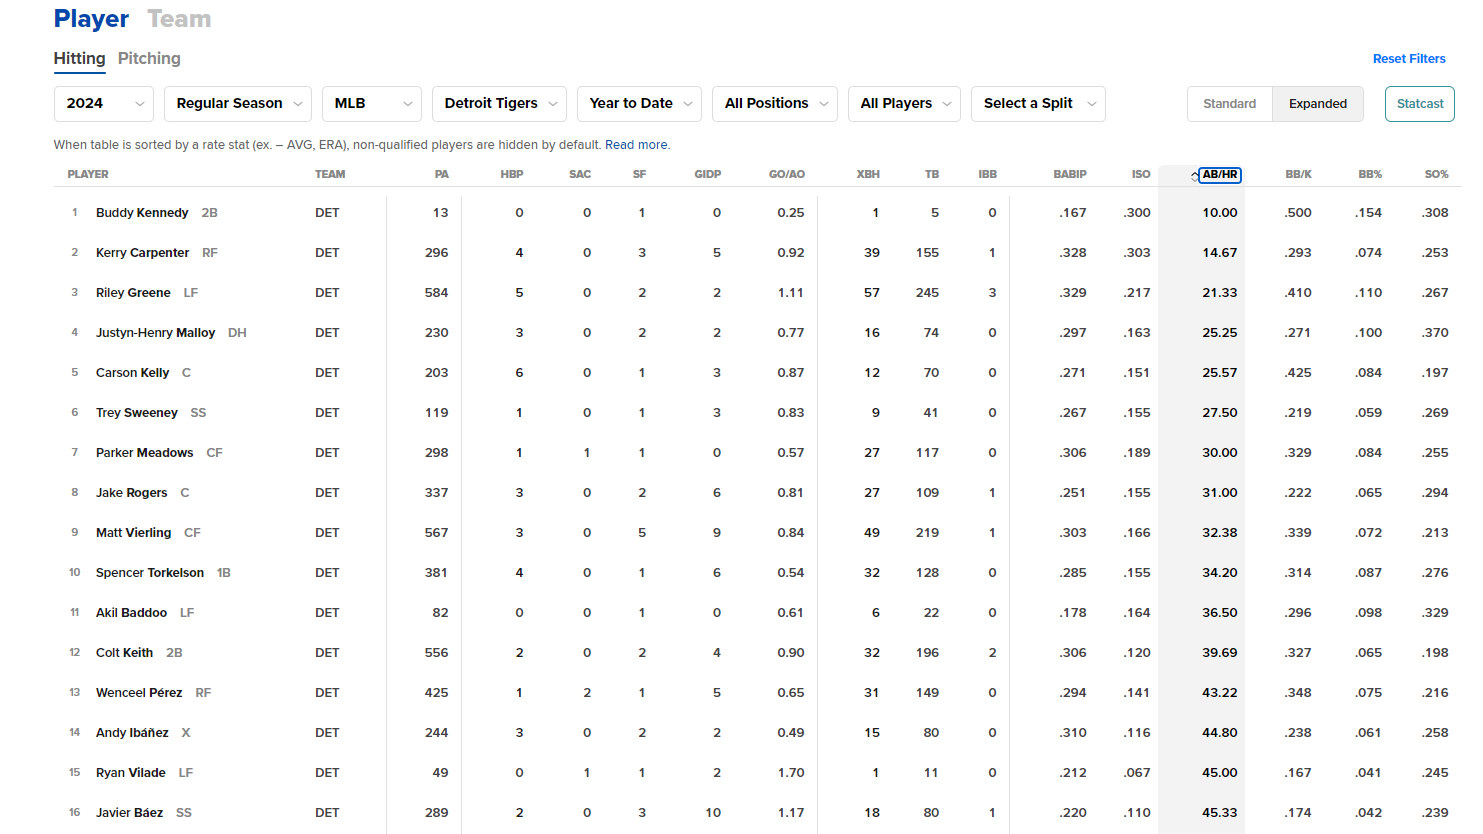Open the All Players filter dropdown
Image resolution: width=1483 pixels, height=834 pixels.
click(904, 104)
